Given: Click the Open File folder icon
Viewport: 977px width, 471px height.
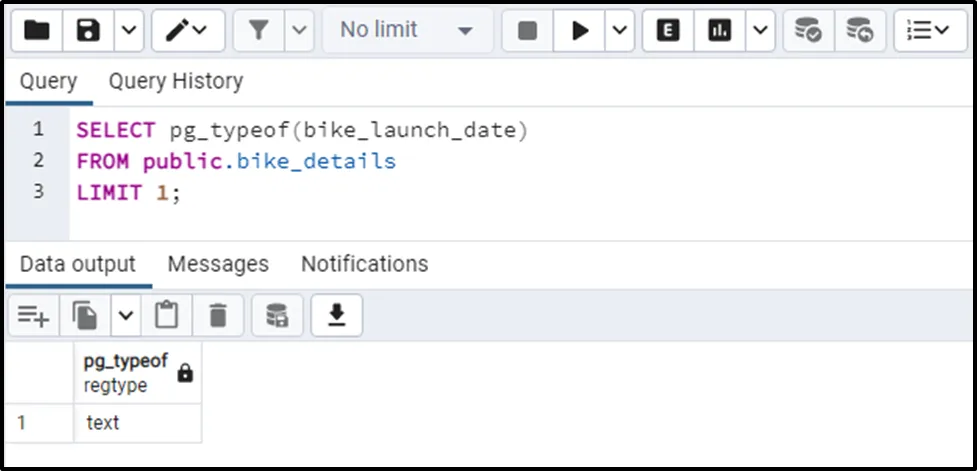Looking at the screenshot, I should tap(37, 31).
